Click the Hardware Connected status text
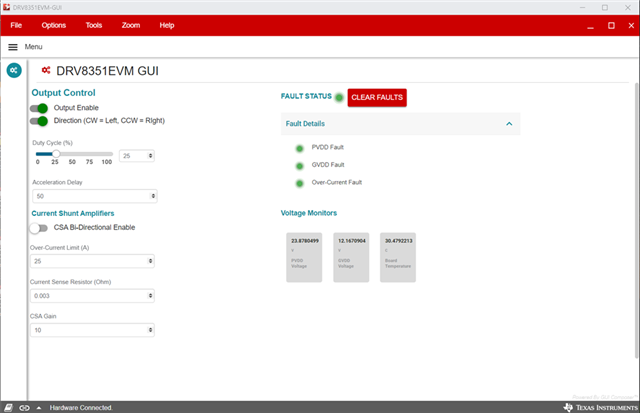This screenshot has width=640, height=413. (x=81, y=408)
